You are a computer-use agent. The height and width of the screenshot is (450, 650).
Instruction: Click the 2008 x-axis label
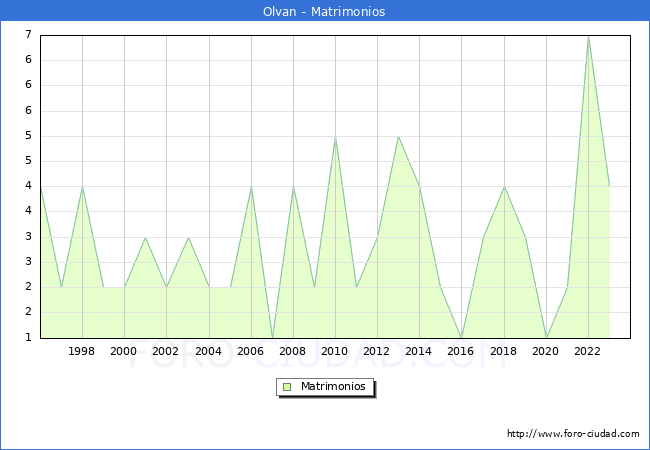293,351
